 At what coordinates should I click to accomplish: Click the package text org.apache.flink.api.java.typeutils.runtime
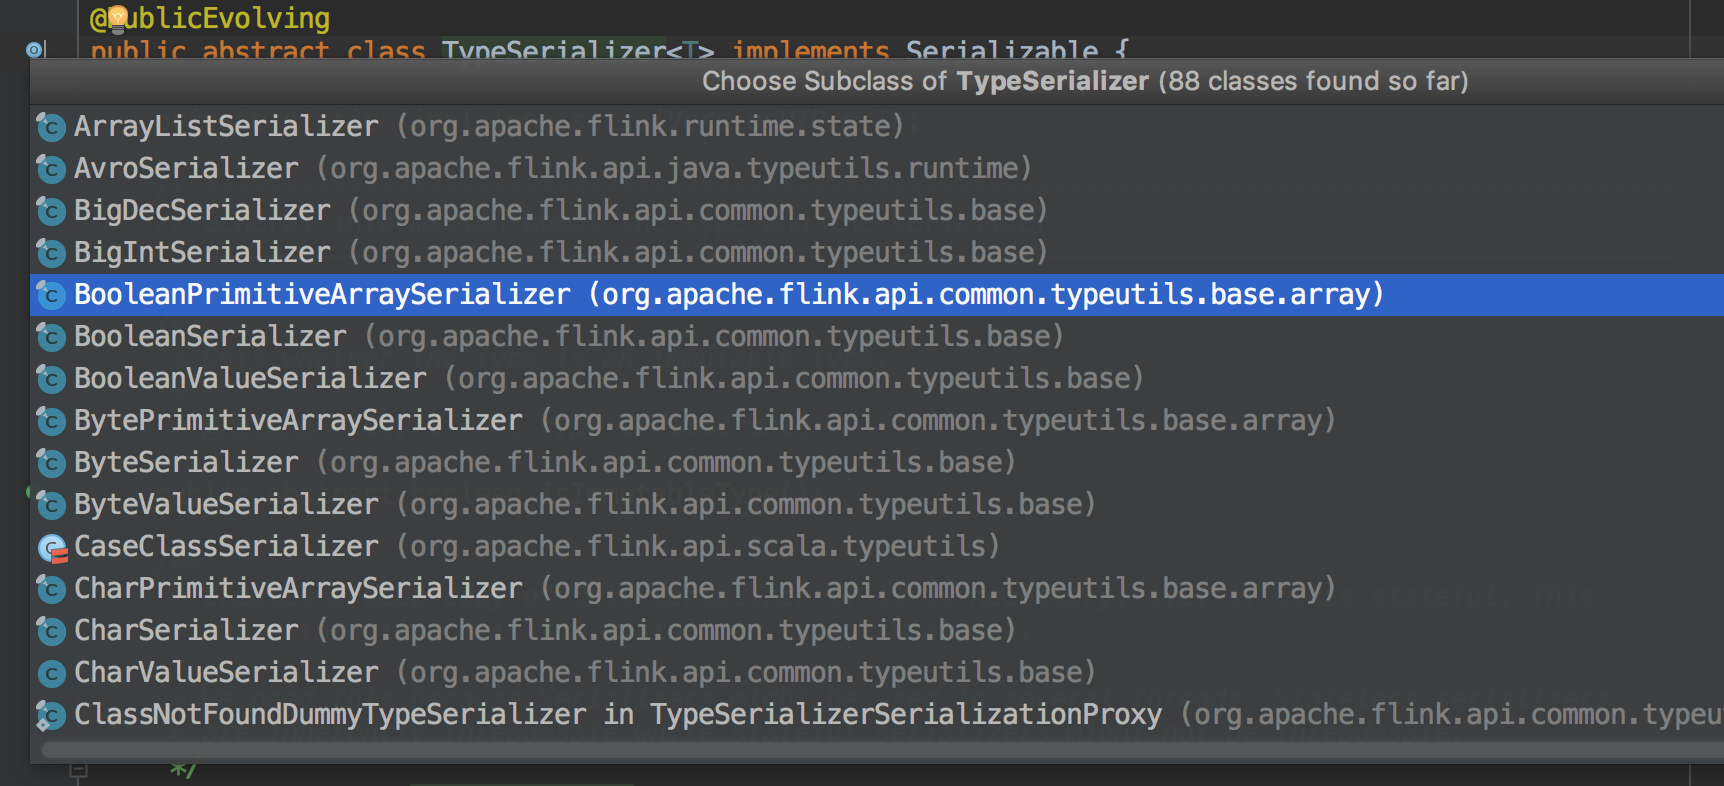674,169
